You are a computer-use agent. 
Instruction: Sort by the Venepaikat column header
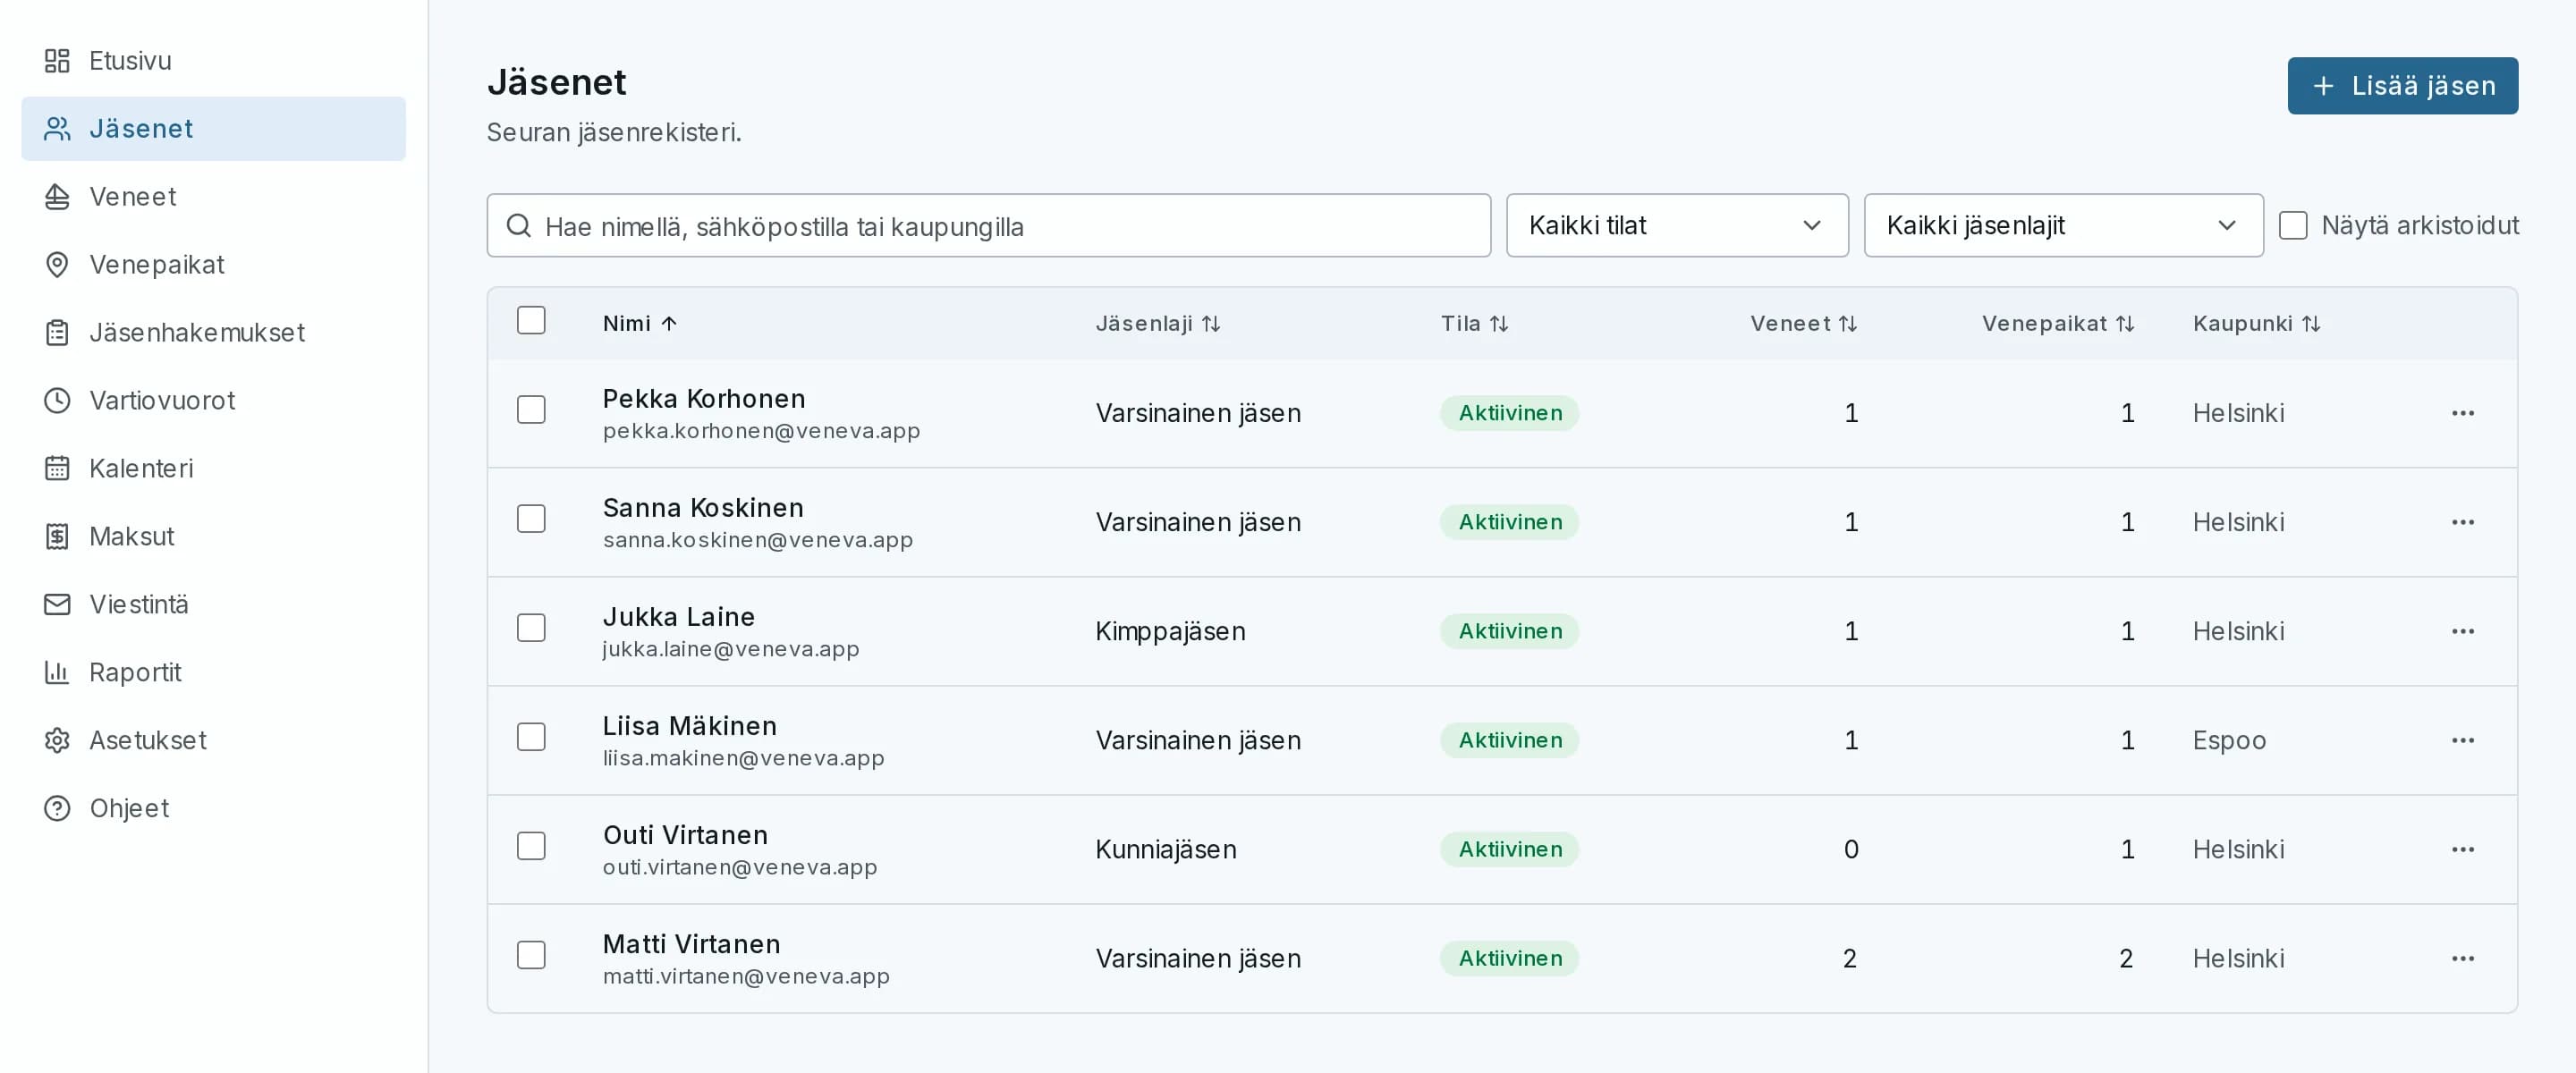coord(2058,324)
